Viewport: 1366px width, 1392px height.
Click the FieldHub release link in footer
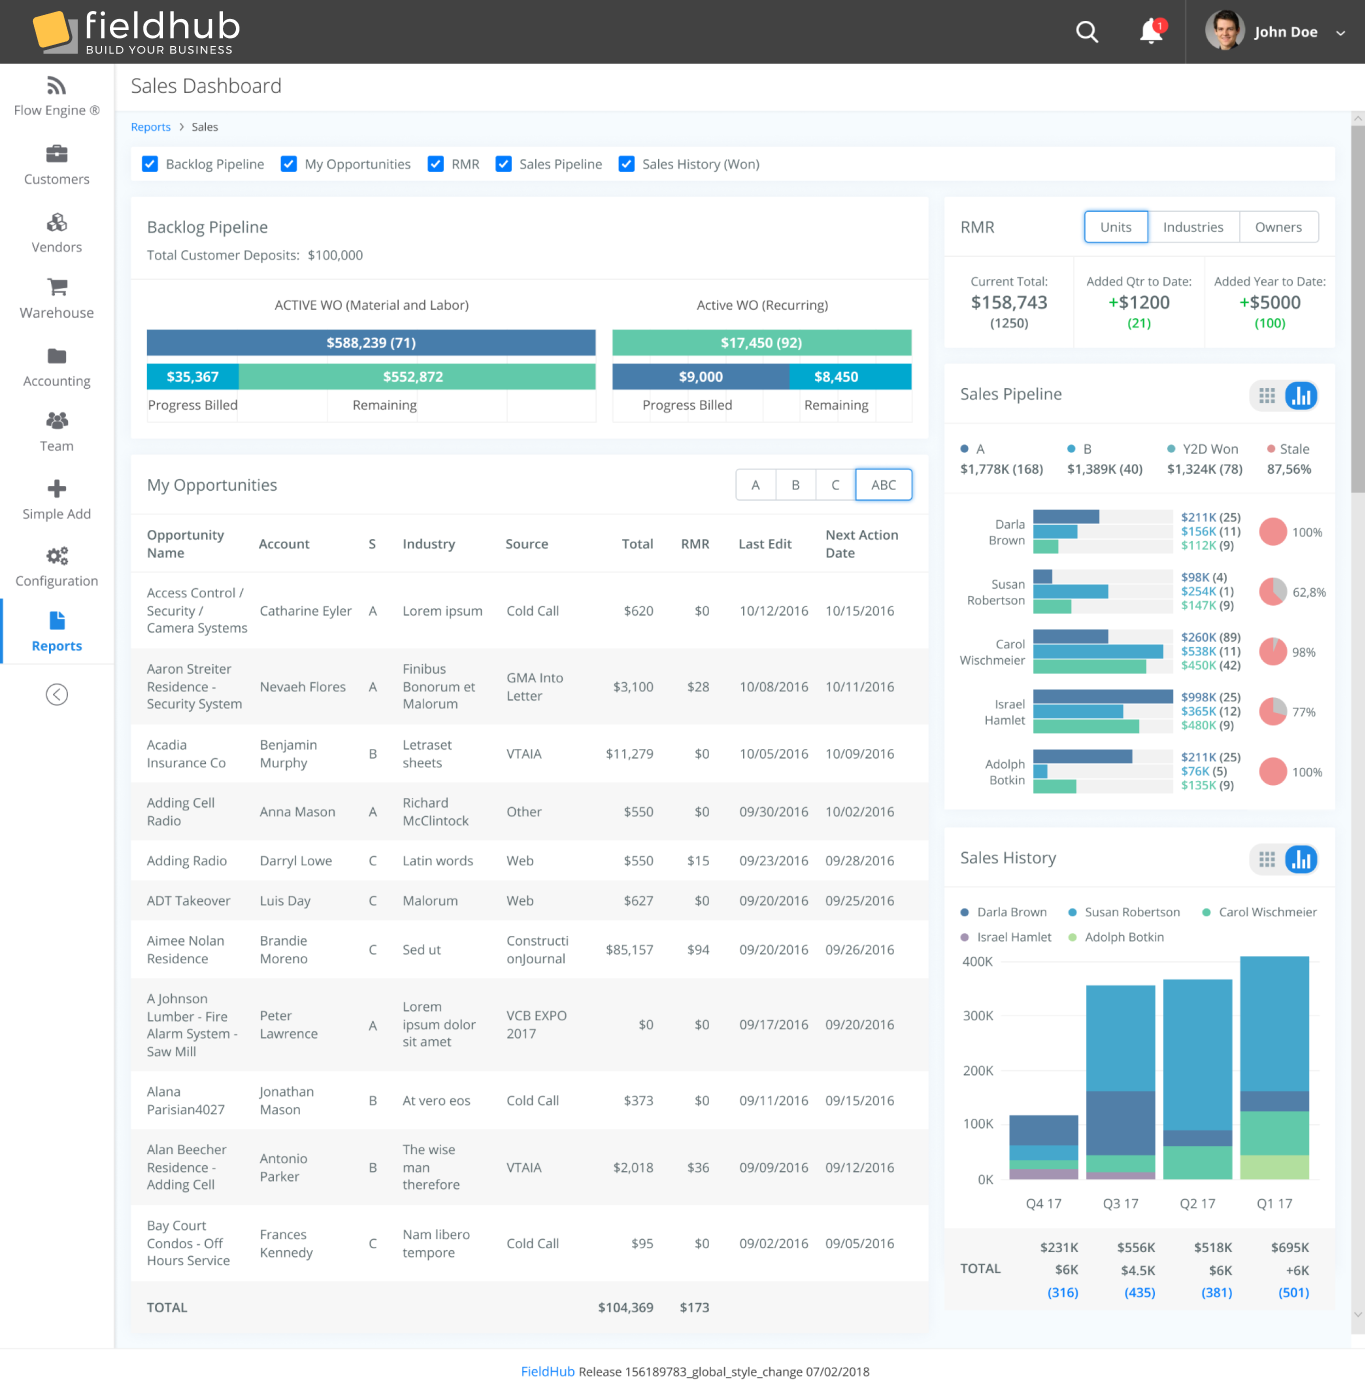547,1371
